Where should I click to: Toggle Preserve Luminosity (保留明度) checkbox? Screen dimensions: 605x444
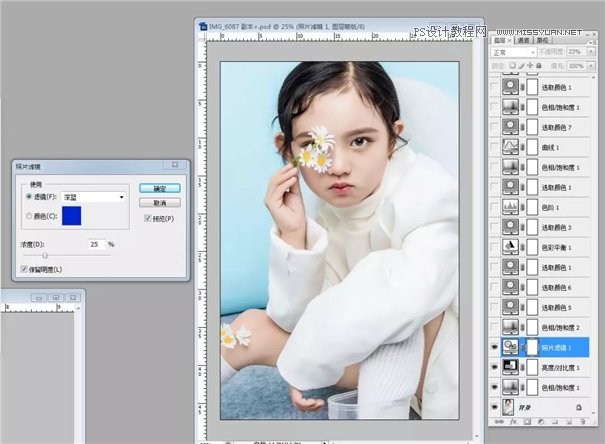click(x=25, y=269)
